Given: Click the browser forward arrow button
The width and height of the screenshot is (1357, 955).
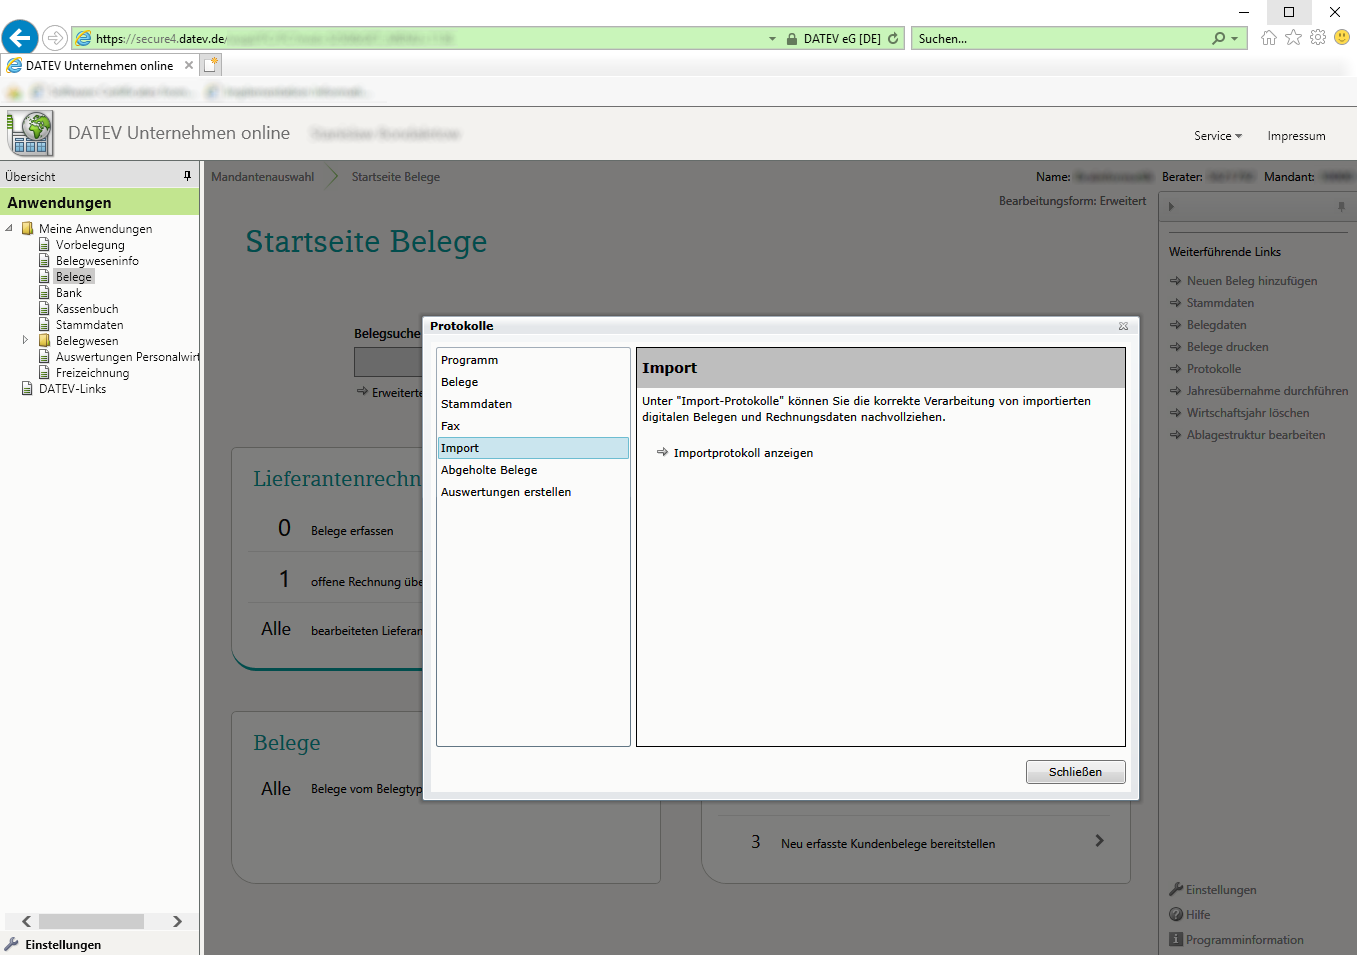Looking at the screenshot, I should point(55,38).
